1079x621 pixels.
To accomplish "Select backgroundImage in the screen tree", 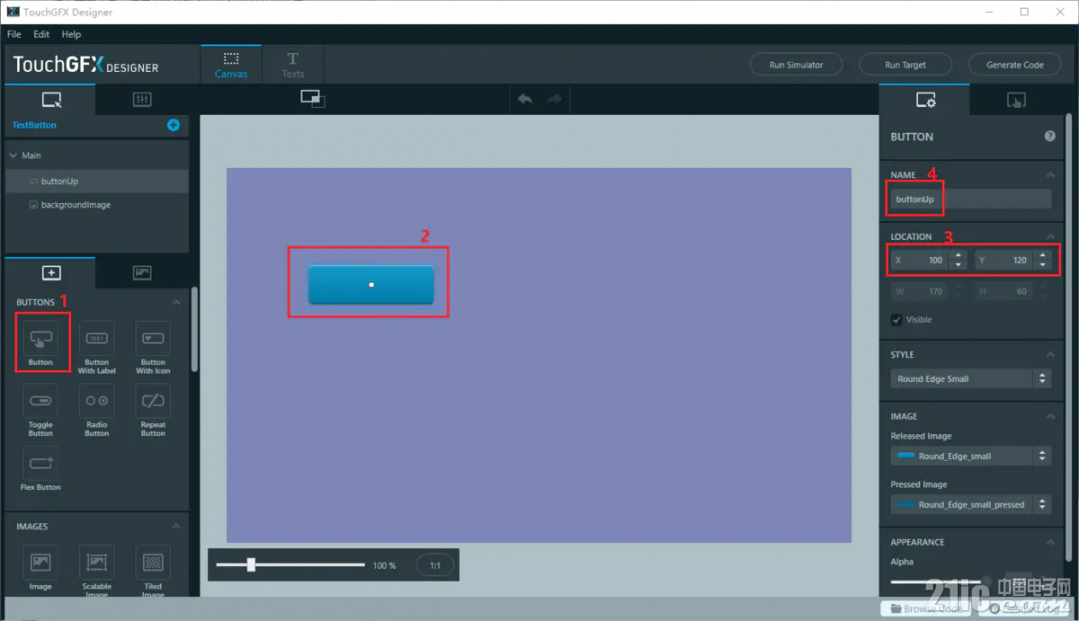I will [96, 204].
